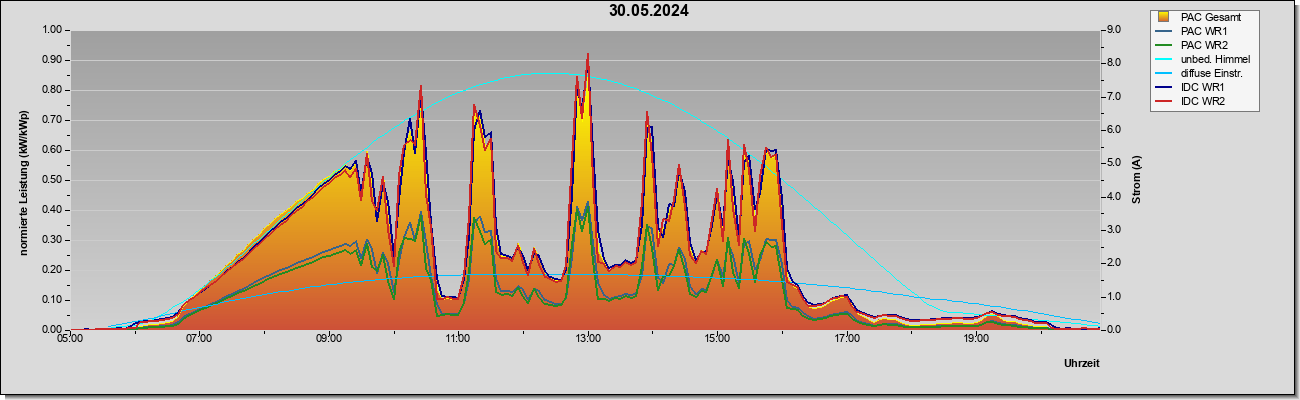Click the 0.10 value on the power axis

tap(51, 300)
